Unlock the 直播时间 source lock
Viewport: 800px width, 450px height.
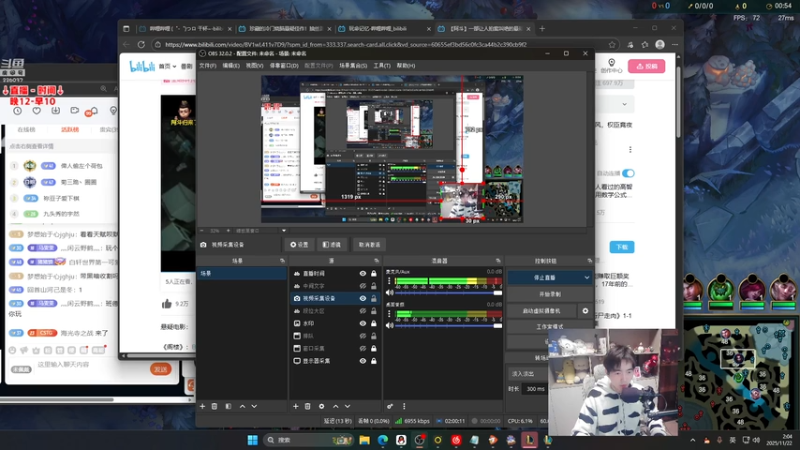tap(374, 273)
